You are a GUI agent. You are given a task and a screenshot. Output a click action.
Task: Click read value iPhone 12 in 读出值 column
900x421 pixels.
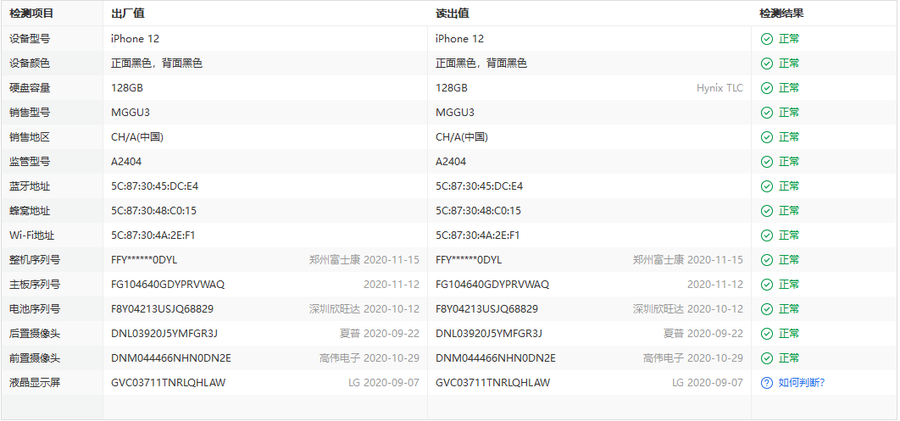[460, 39]
